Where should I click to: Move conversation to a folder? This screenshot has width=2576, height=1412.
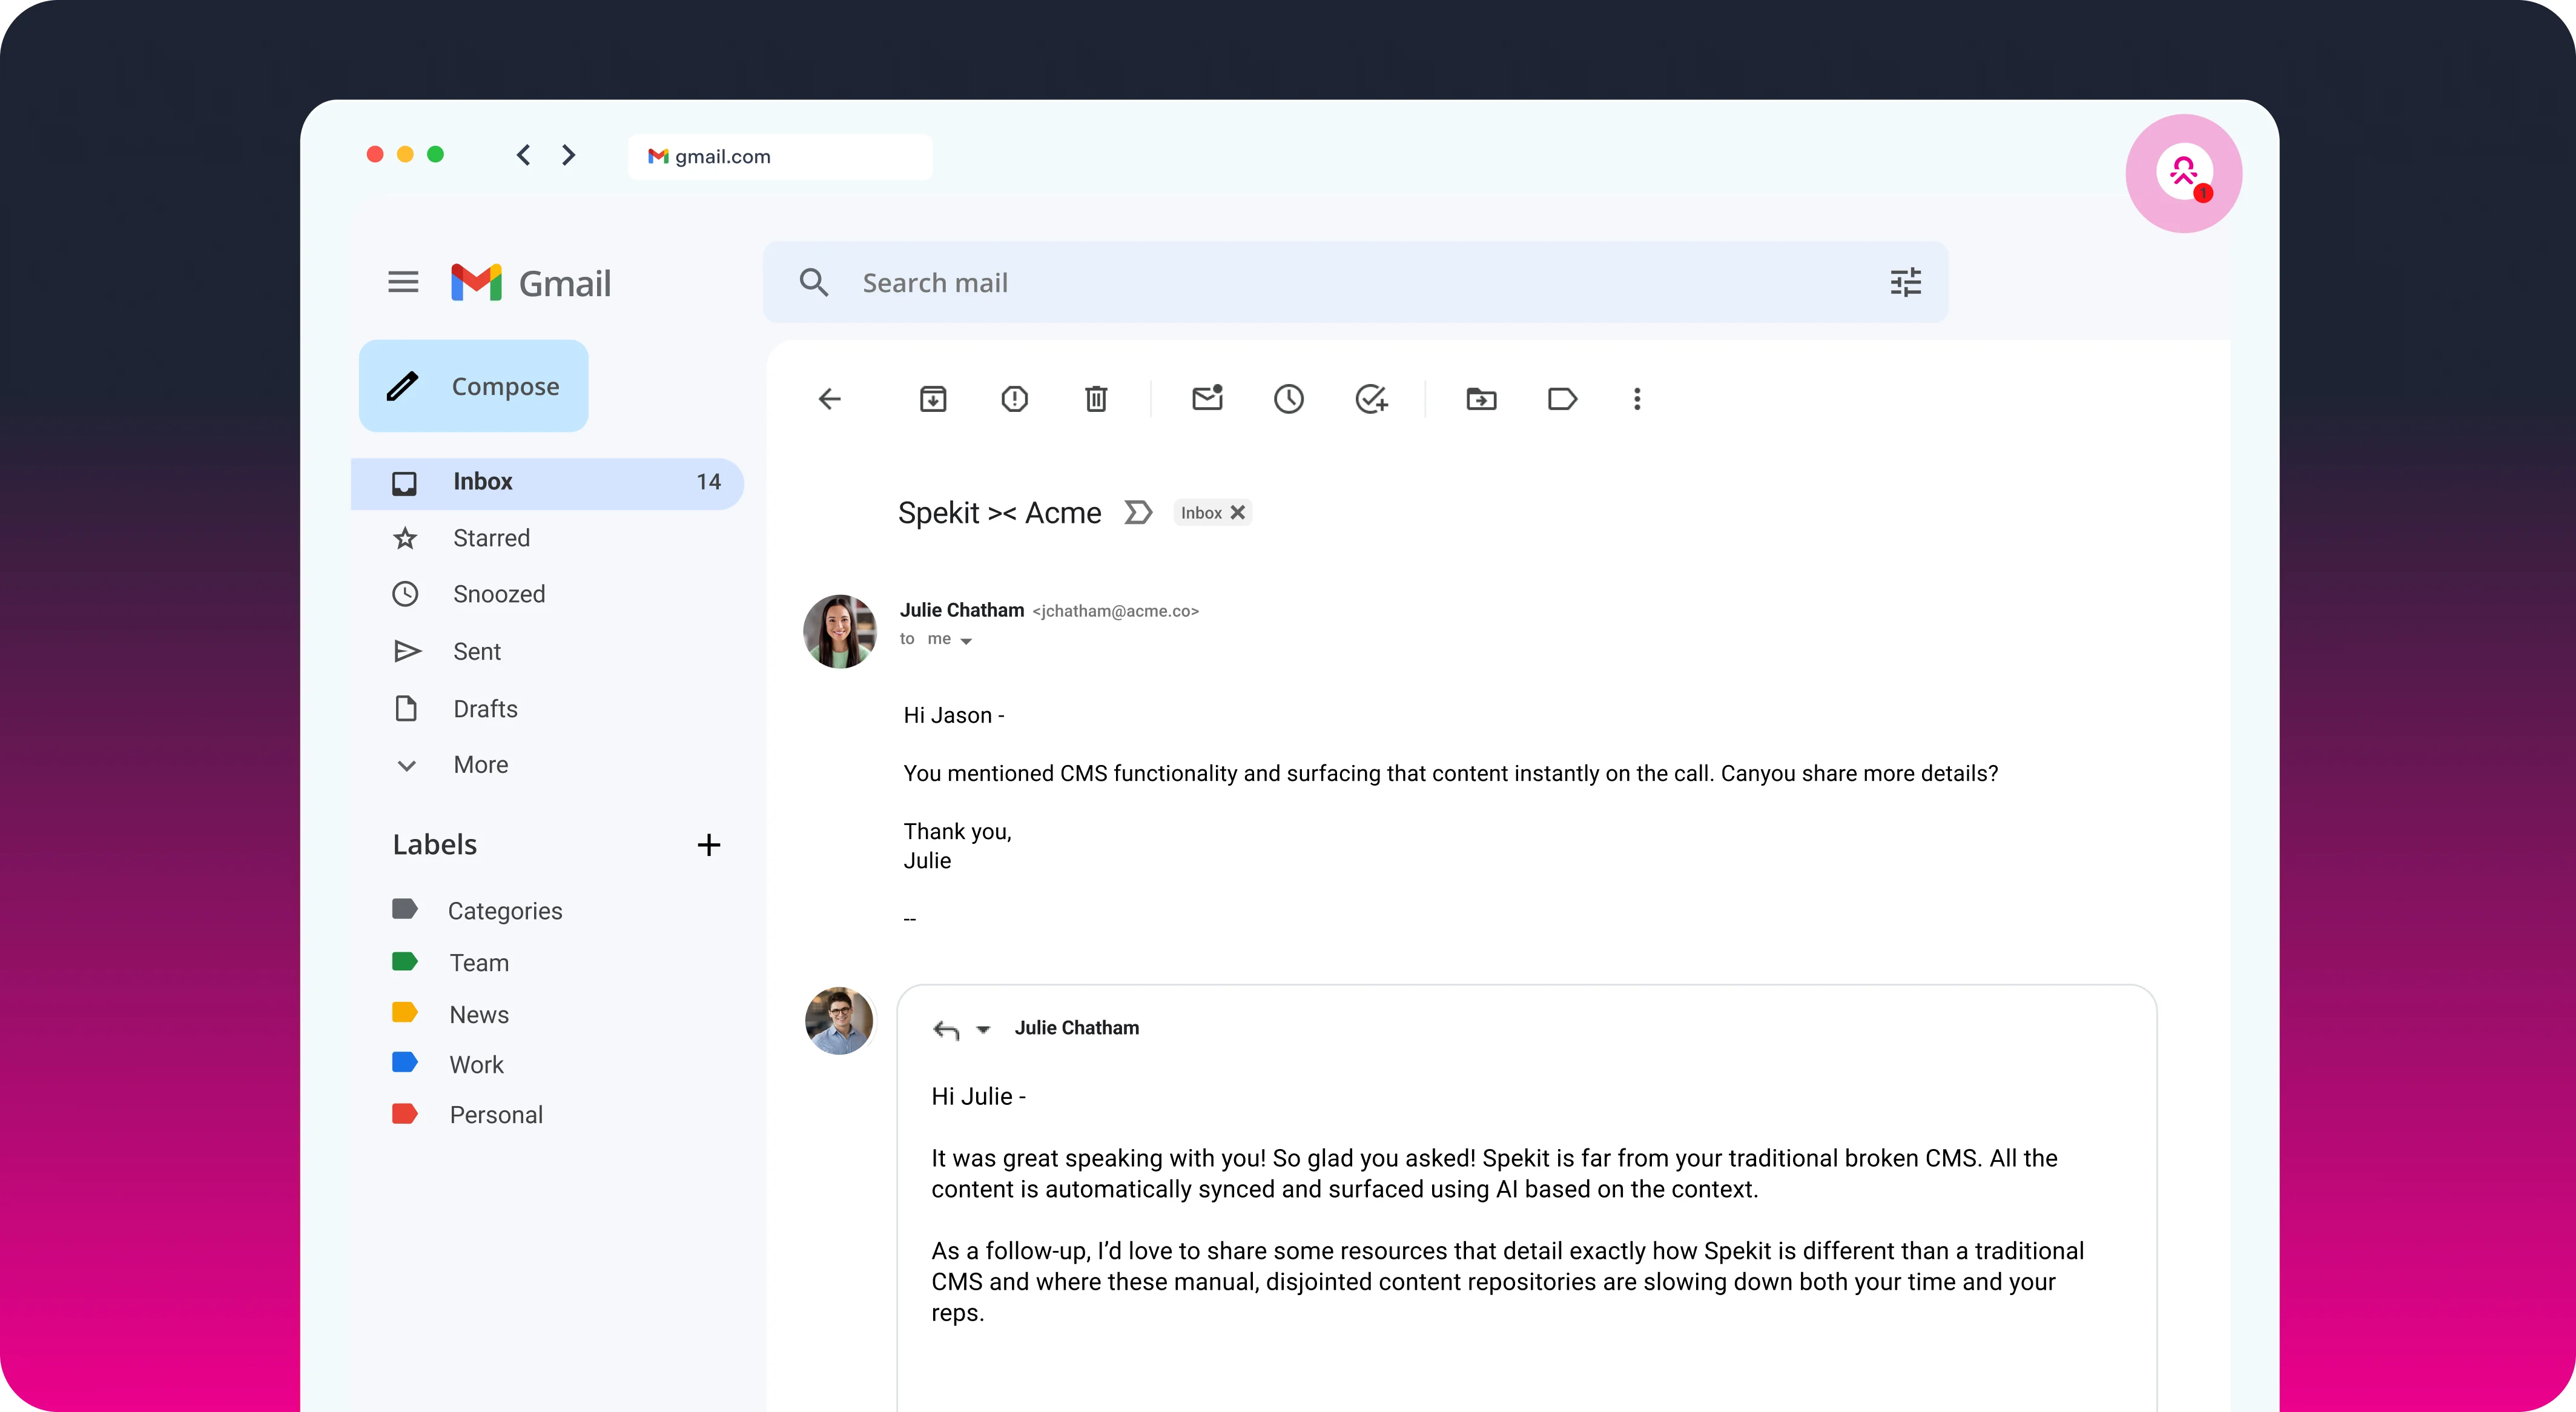(1481, 400)
